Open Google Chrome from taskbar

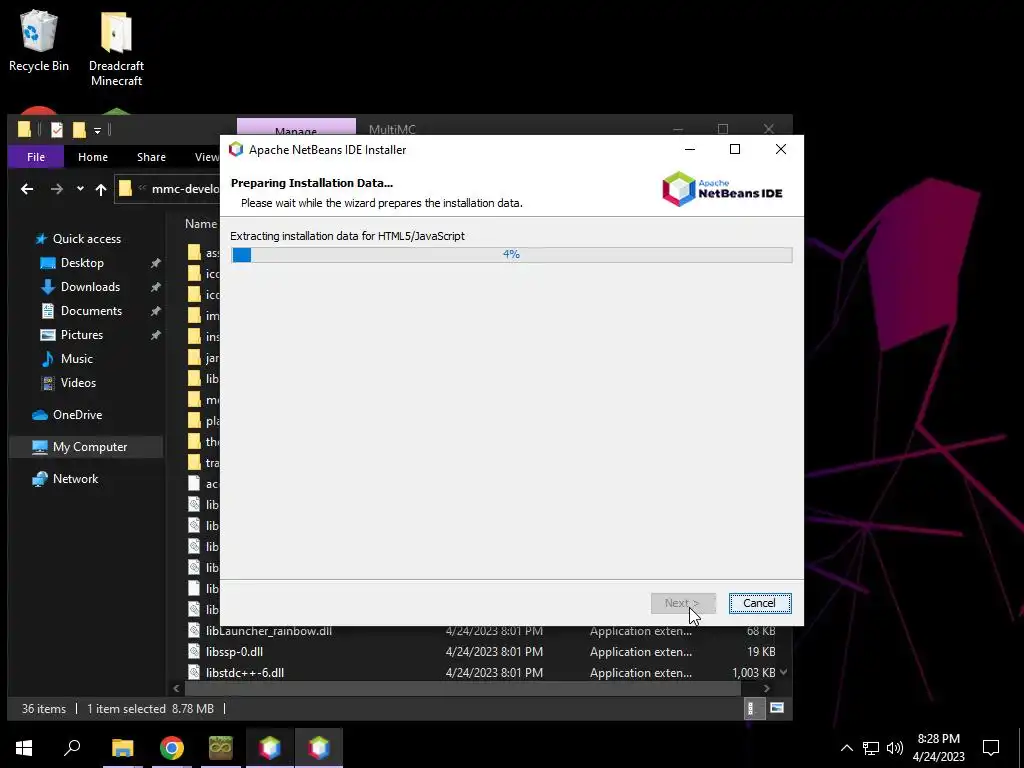tap(172, 748)
